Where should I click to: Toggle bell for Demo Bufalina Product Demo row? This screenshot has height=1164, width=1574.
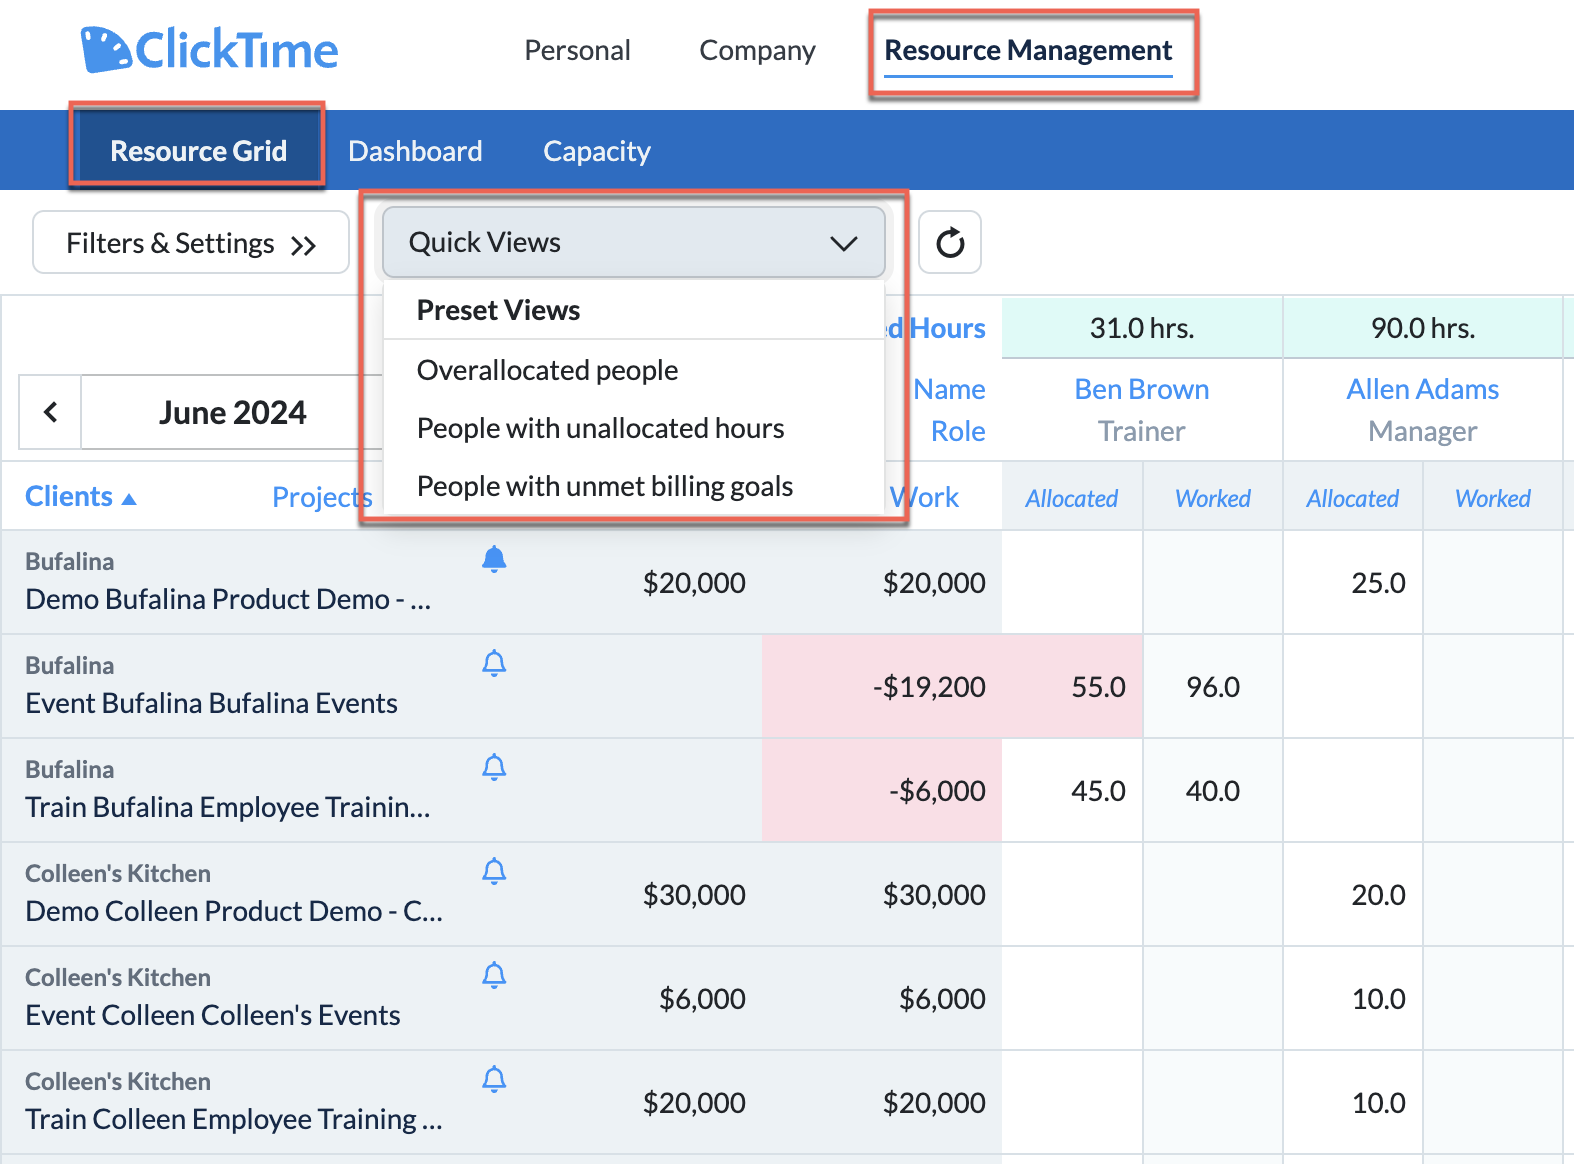click(x=494, y=559)
